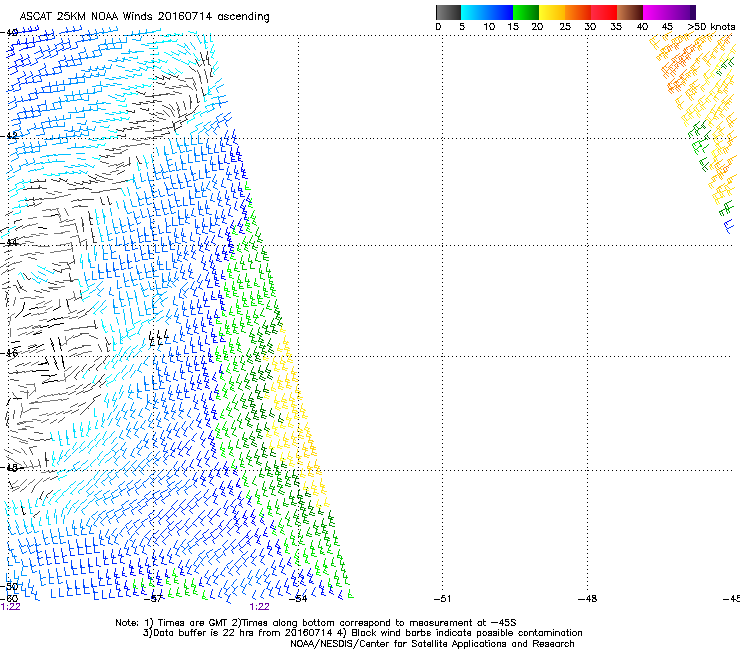Click the "0" legend scale label
Screen dimensions: 740x650
438,27
